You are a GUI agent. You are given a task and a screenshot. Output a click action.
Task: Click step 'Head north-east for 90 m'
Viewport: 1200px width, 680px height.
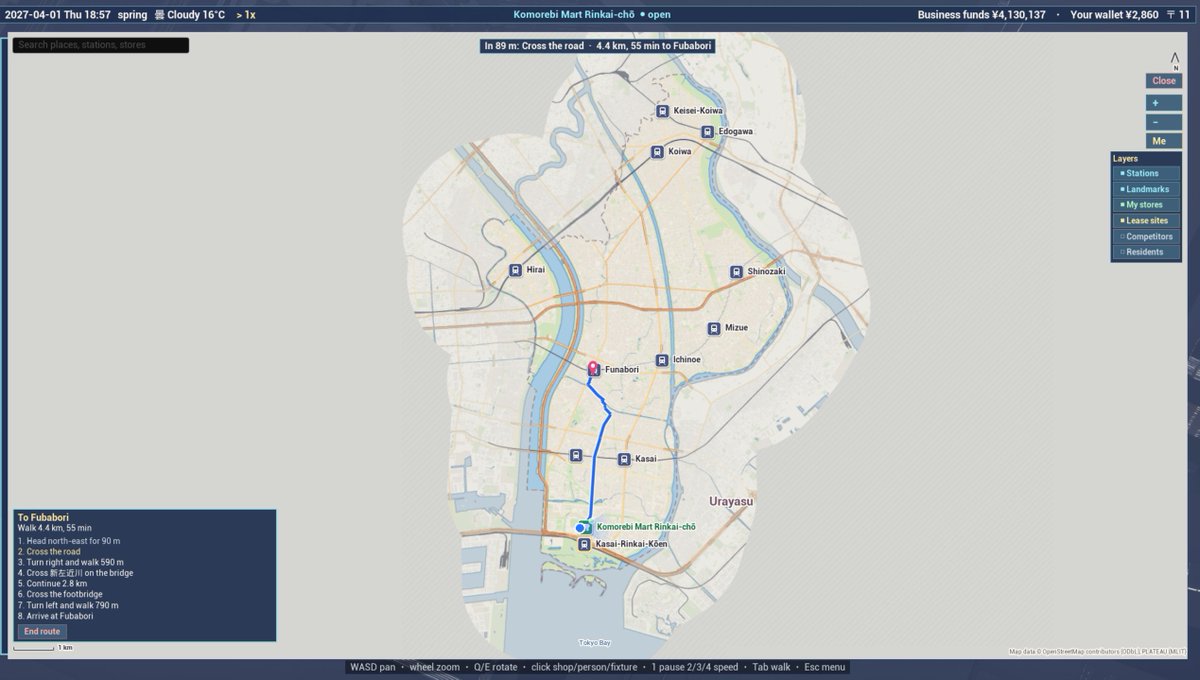(69, 541)
